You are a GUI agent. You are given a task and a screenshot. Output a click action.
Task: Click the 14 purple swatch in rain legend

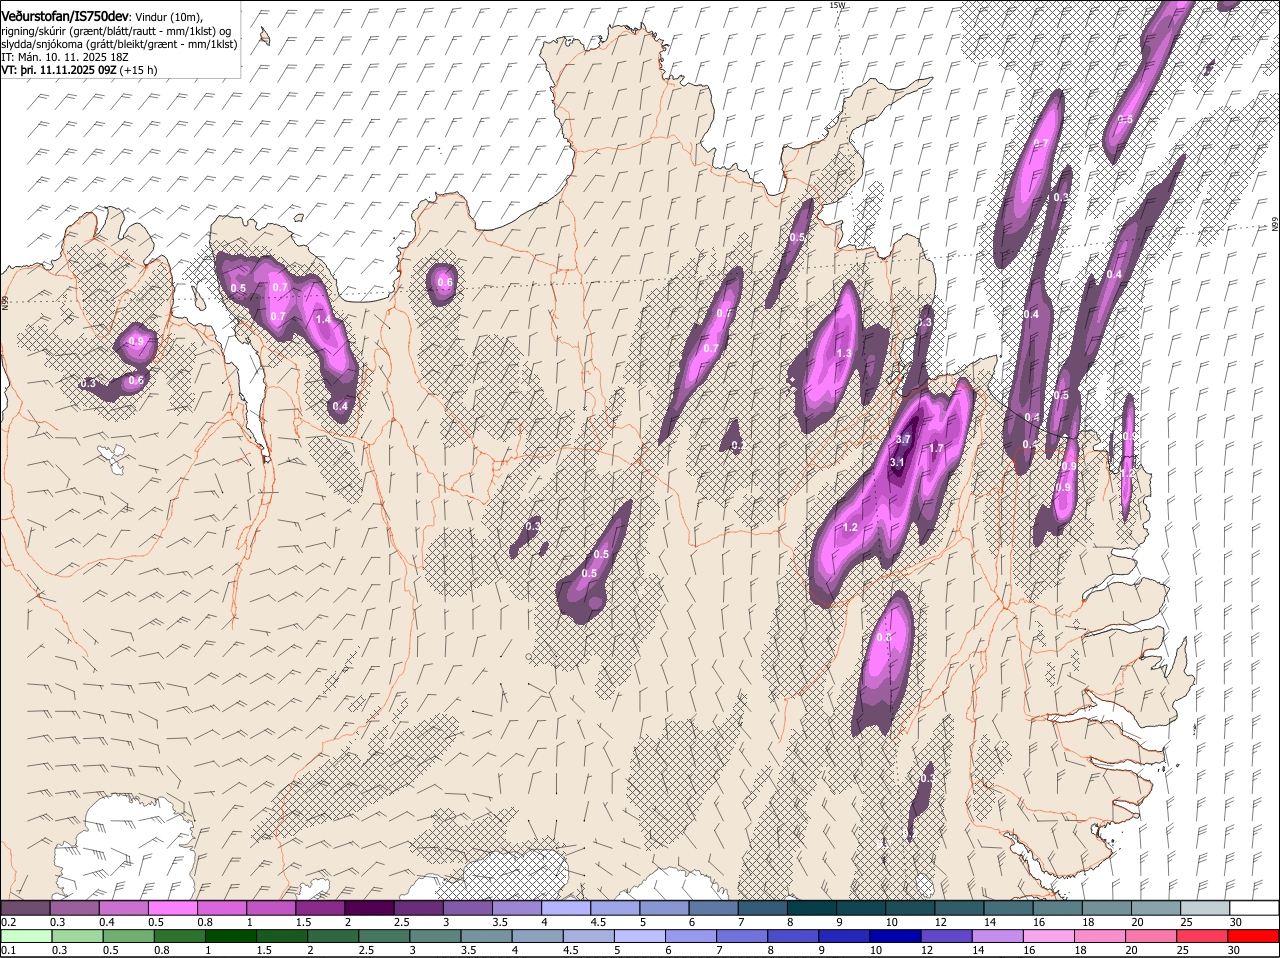click(x=997, y=936)
